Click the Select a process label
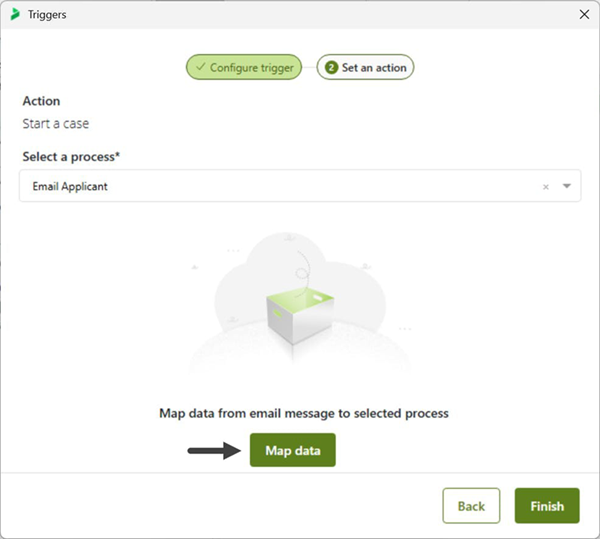Image resolution: width=600 pixels, height=539 pixels. [71, 157]
